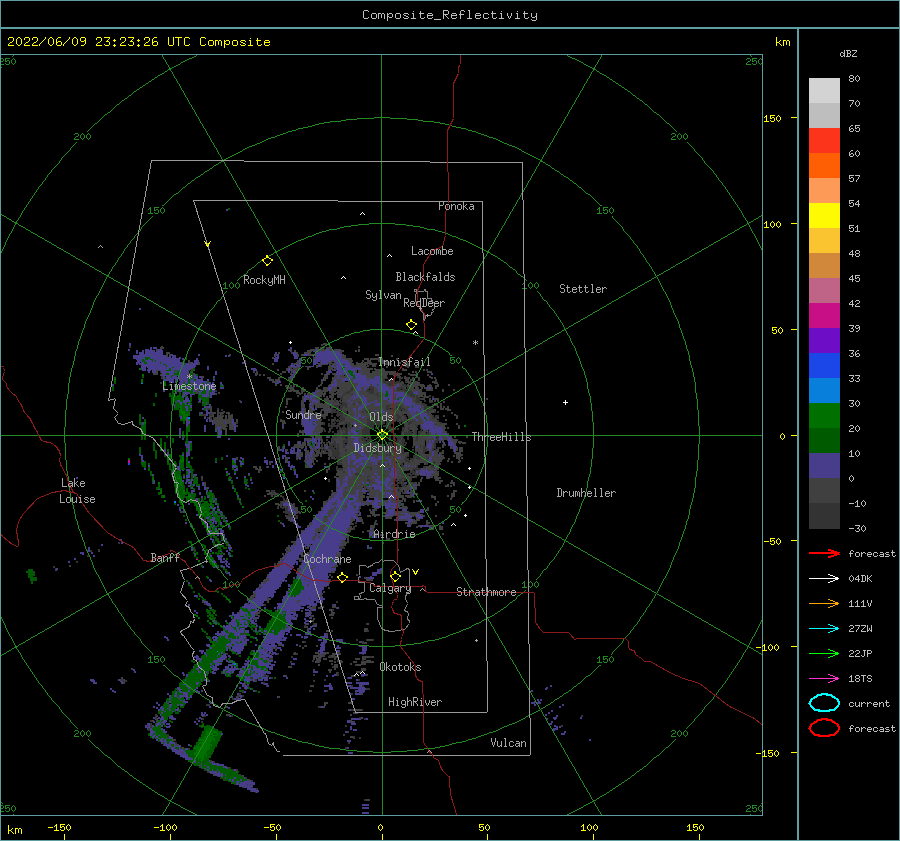Click yellow diamond marker above Calgary label
Image resolution: width=900 pixels, height=841 pixels.
coord(395,576)
